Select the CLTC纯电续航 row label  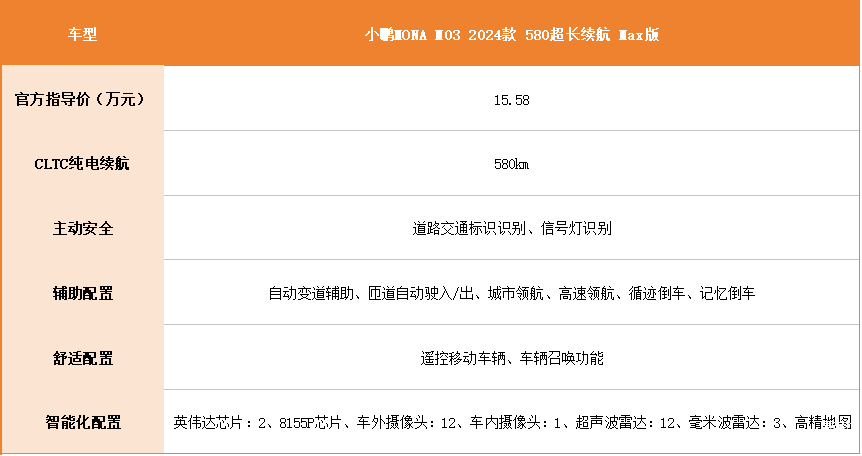tap(81, 164)
